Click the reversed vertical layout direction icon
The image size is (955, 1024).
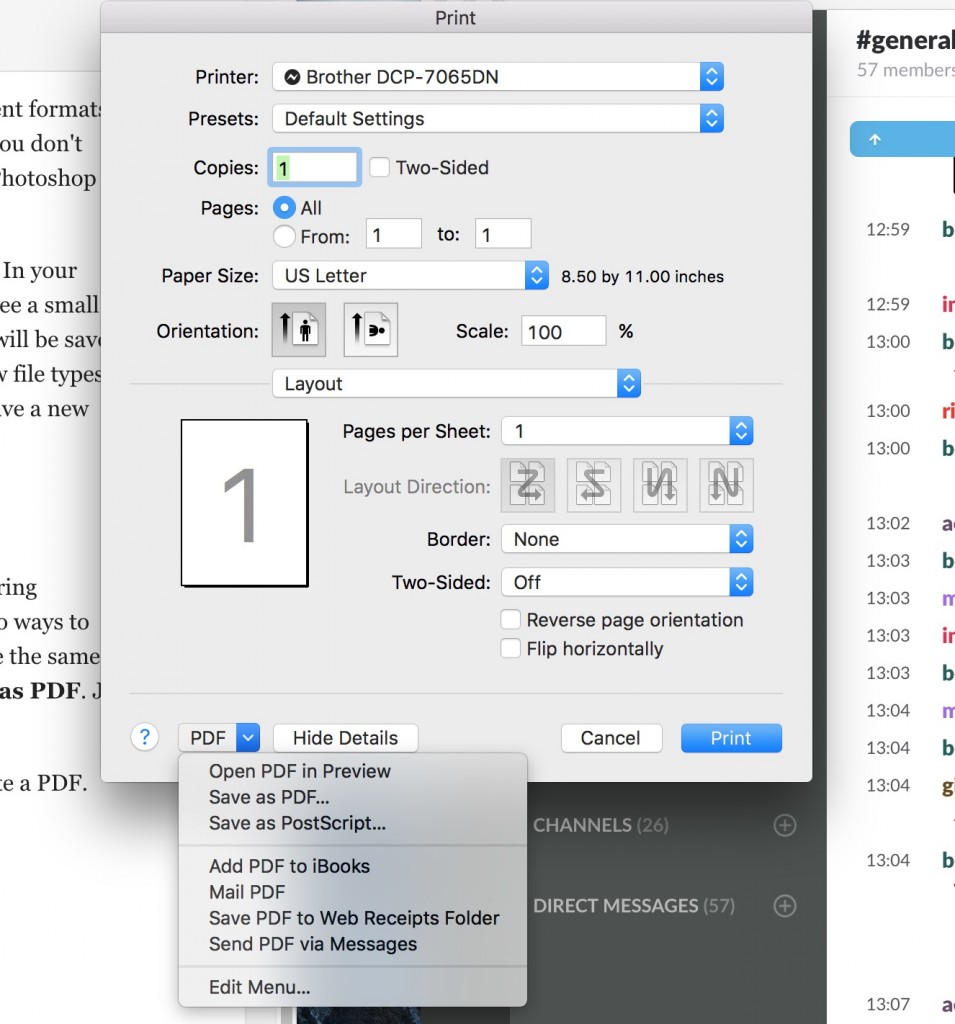coord(726,486)
